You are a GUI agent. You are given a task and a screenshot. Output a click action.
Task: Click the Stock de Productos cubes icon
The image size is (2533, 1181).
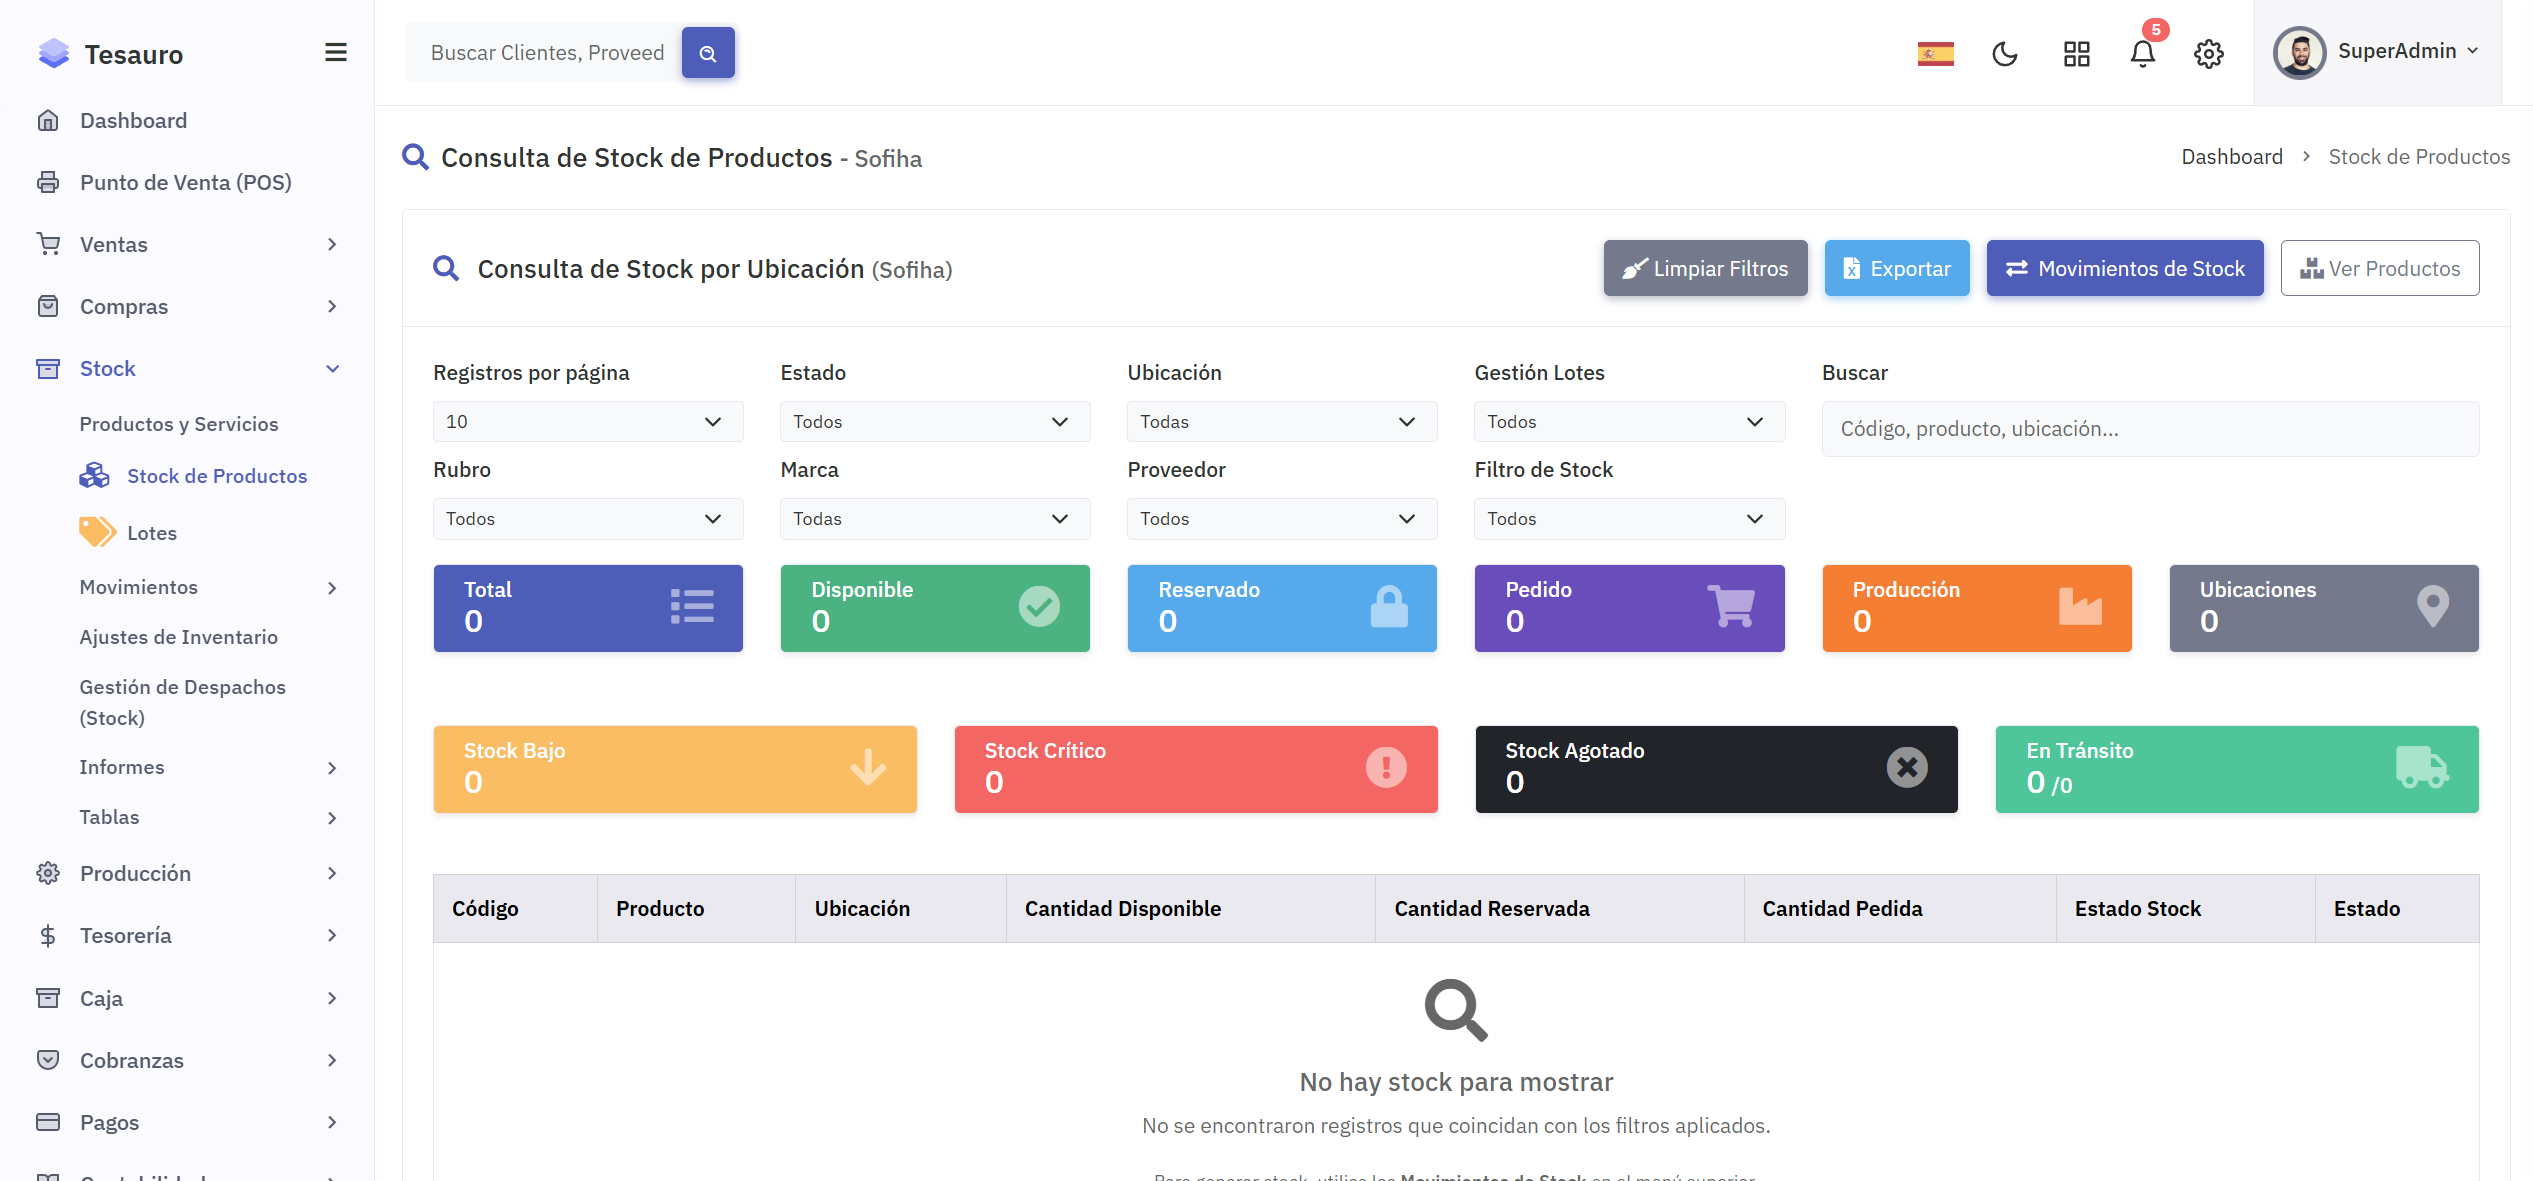tap(95, 475)
